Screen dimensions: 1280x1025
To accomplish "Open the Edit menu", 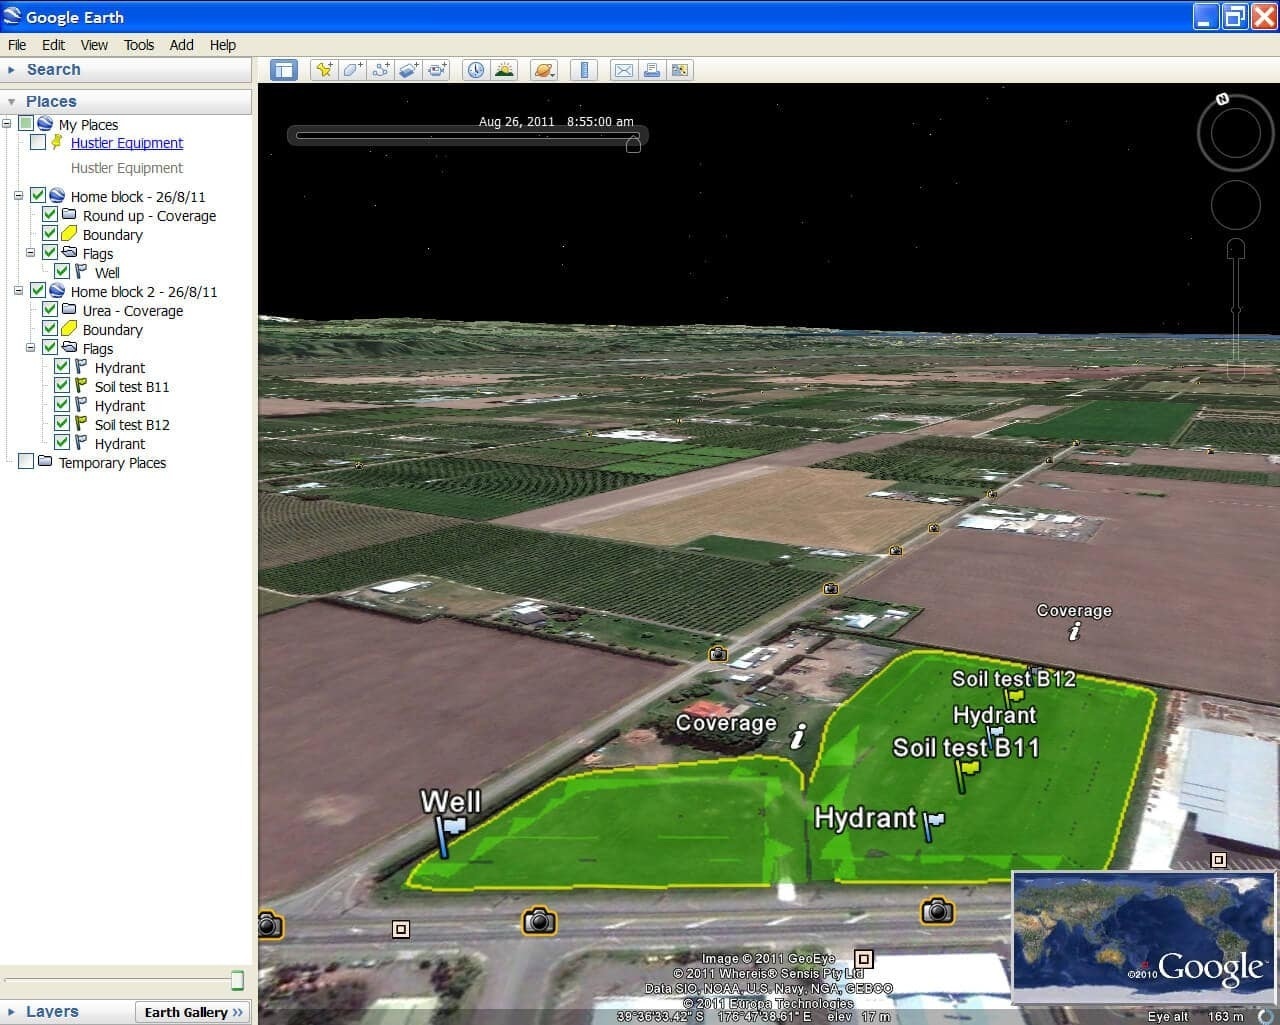I will click(x=53, y=45).
